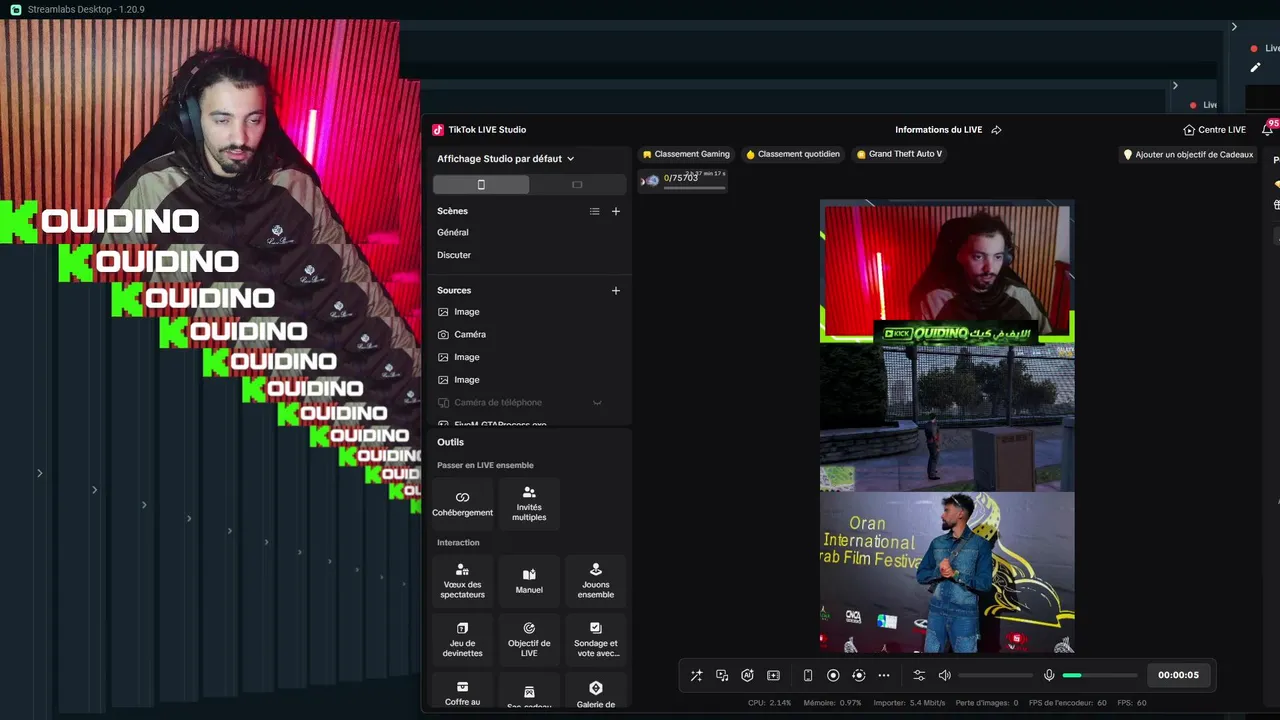The height and width of the screenshot is (720, 1280).
Task: Click the Outils section header
Action: [x=450, y=442]
